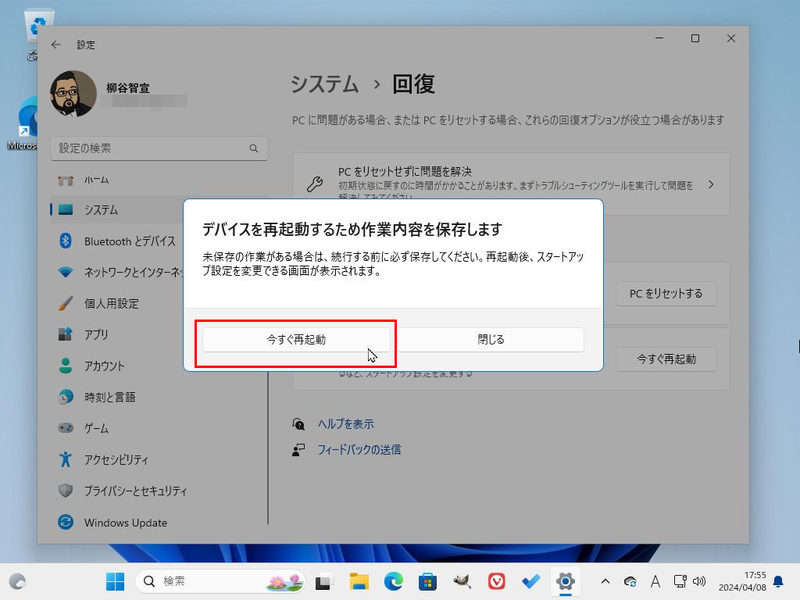Click the システム breadcrumb
The height and width of the screenshot is (600, 800).
click(x=324, y=84)
